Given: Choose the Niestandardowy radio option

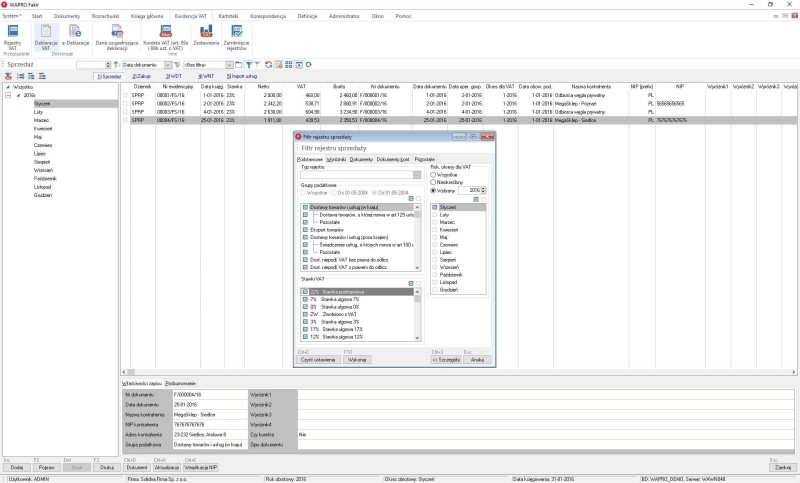Looking at the screenshot, I should coord(433,181).
